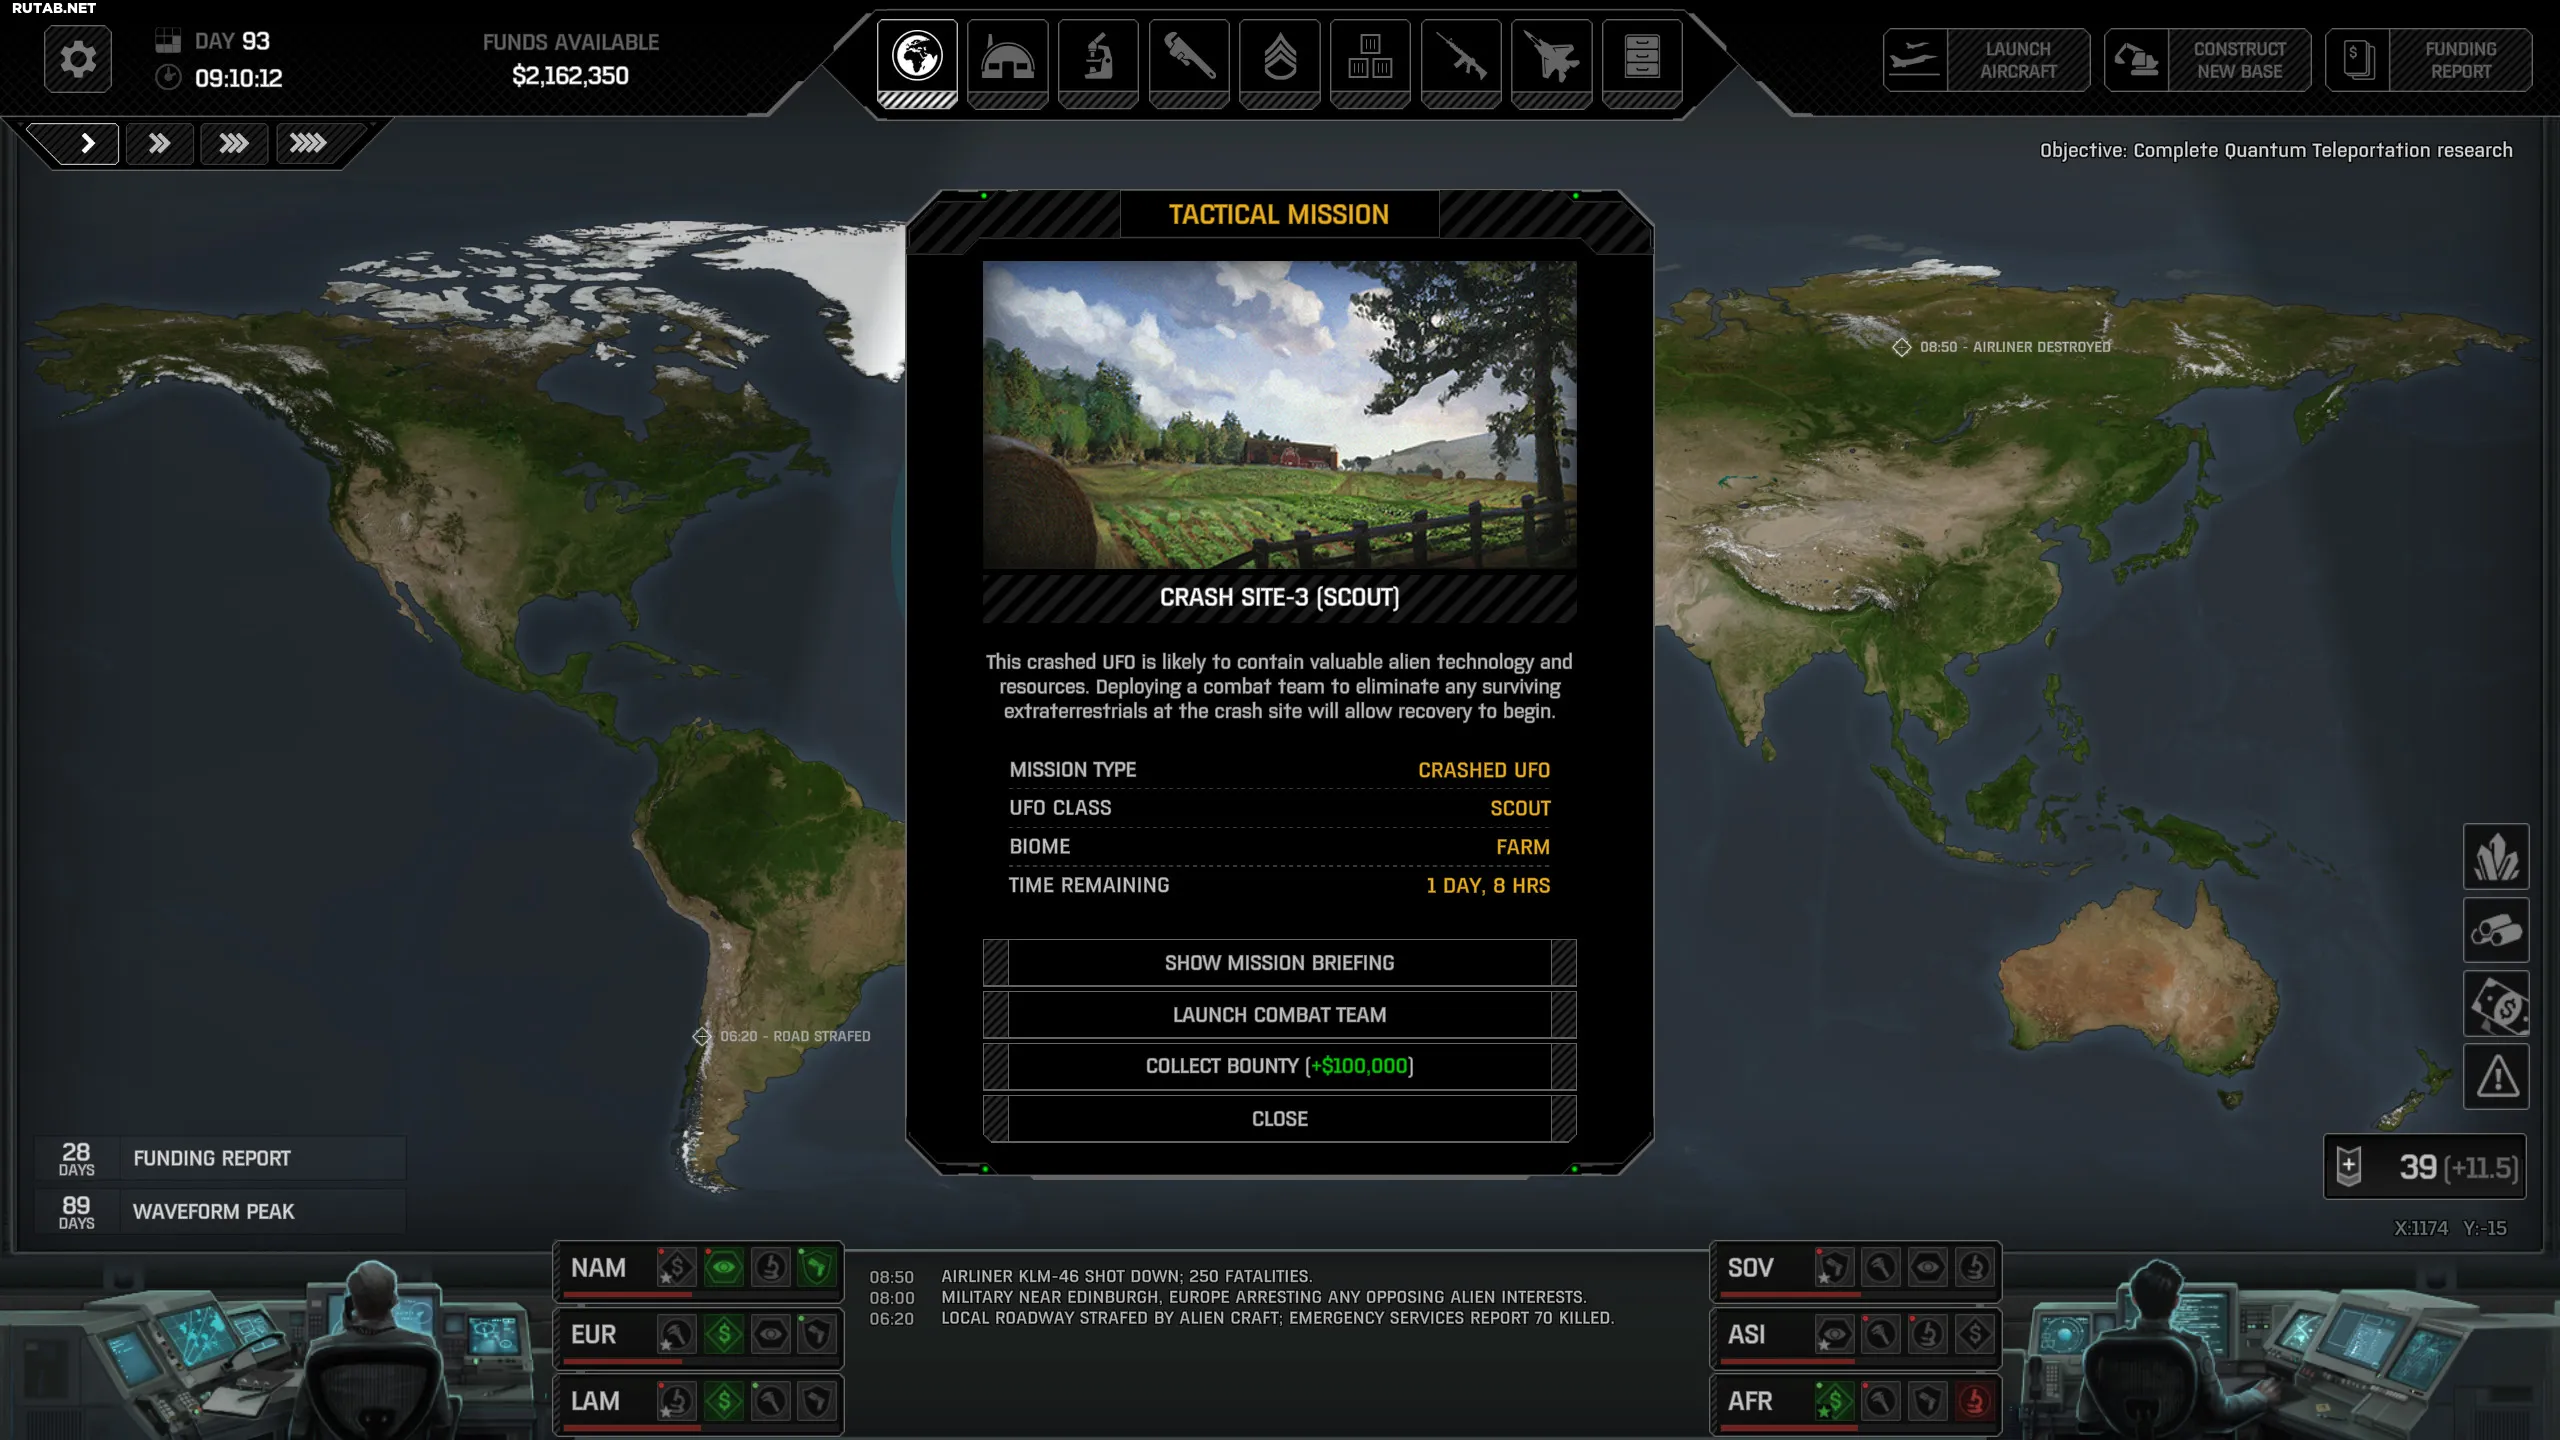Open the research microscope tab
2560x1440 pixels.
click(x=1098, y=58)
